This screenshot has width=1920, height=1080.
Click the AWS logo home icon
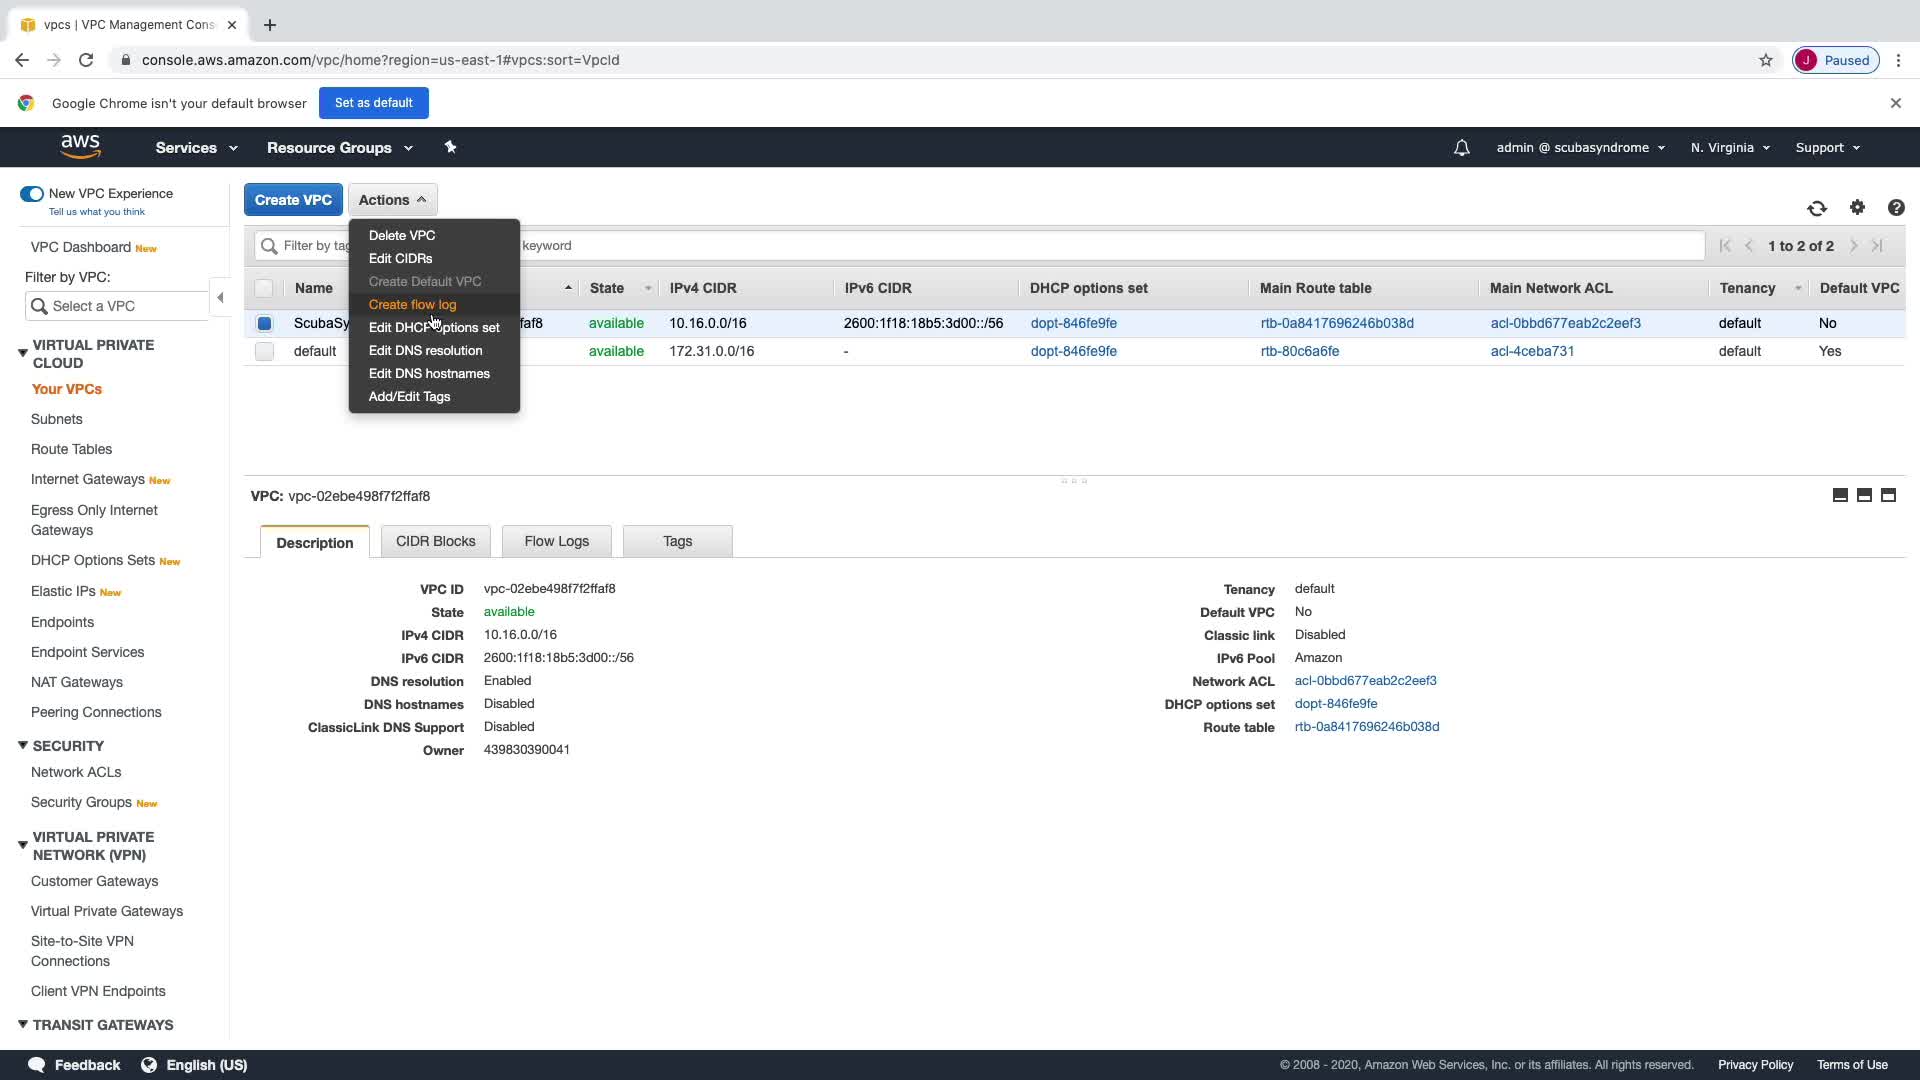pos(80,146)
